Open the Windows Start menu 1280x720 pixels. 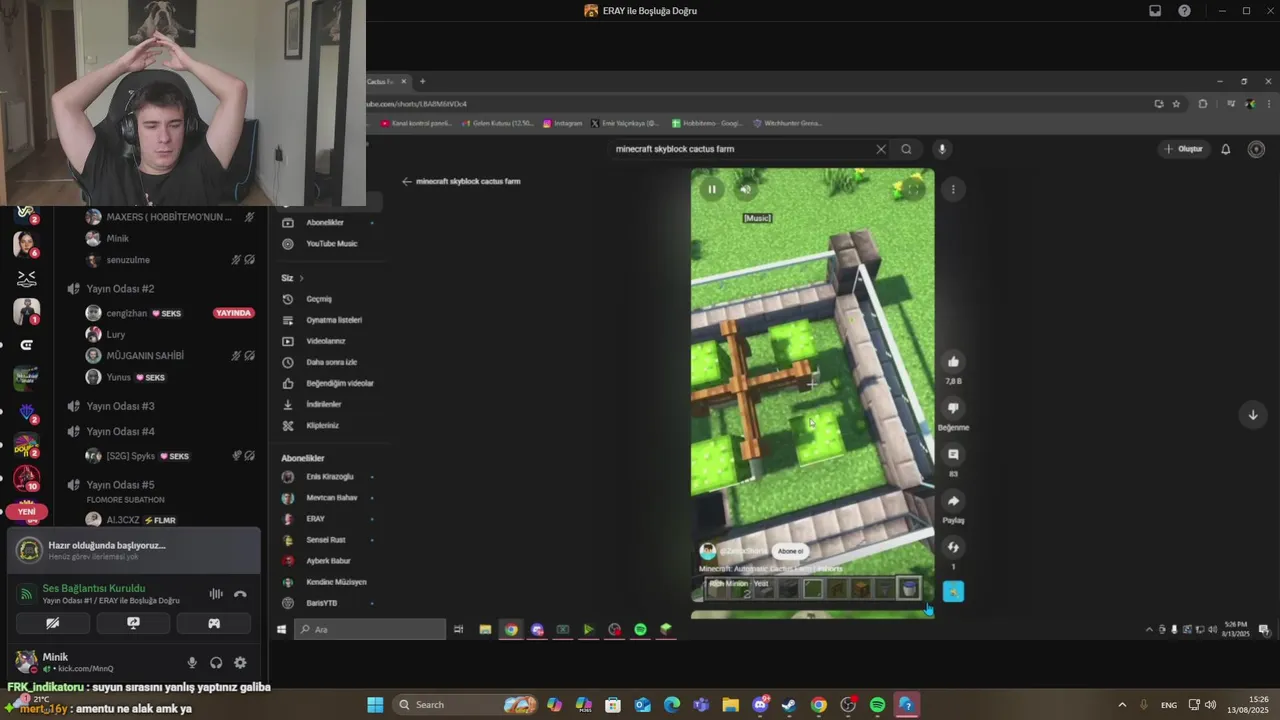tap(375, 705)
